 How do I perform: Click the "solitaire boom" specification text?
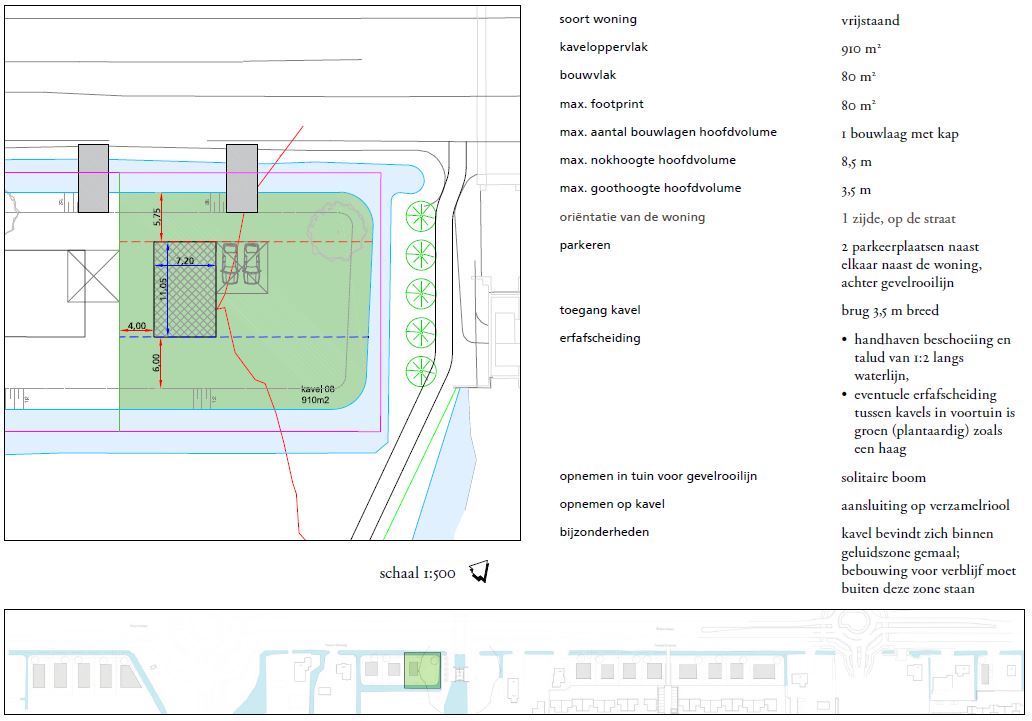pos(884,478)
